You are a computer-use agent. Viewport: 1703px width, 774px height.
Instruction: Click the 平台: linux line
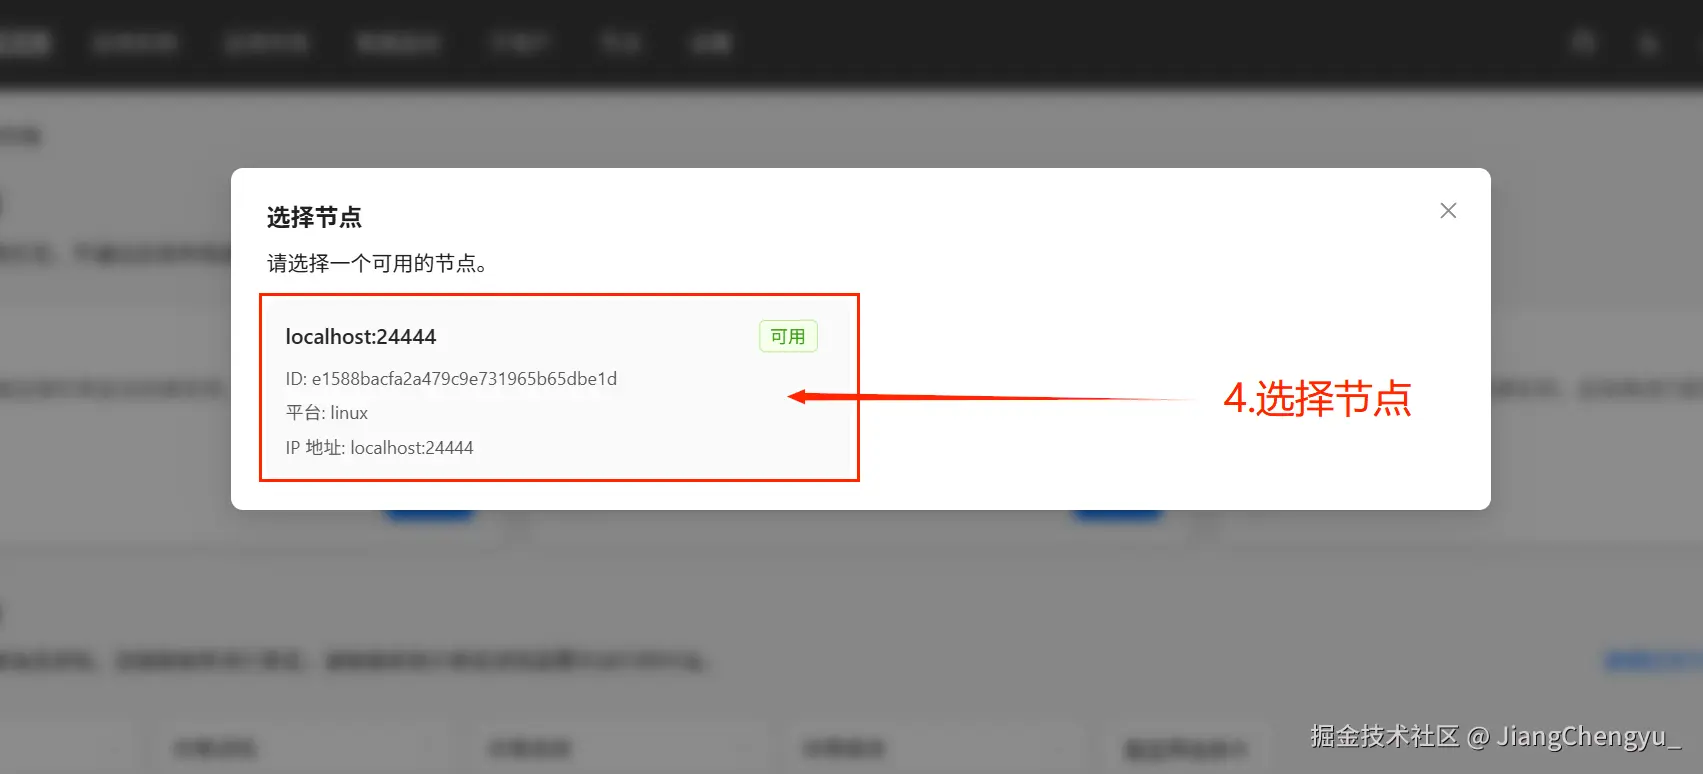pyautogui.click(x=327, y=413)
